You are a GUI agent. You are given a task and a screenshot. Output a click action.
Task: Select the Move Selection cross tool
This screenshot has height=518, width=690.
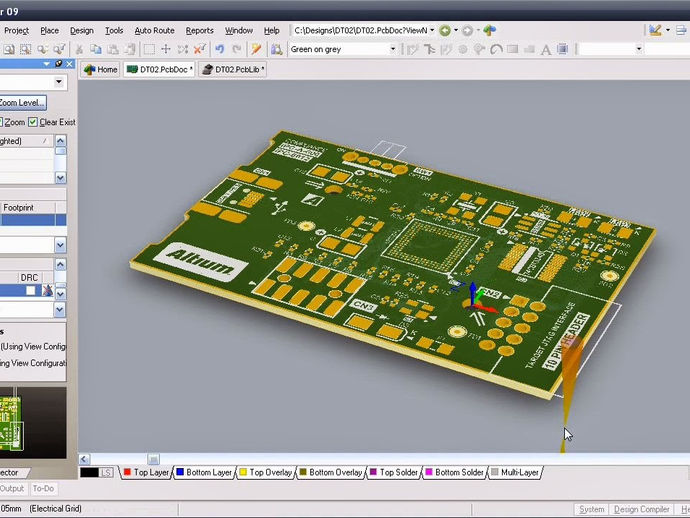166,49
